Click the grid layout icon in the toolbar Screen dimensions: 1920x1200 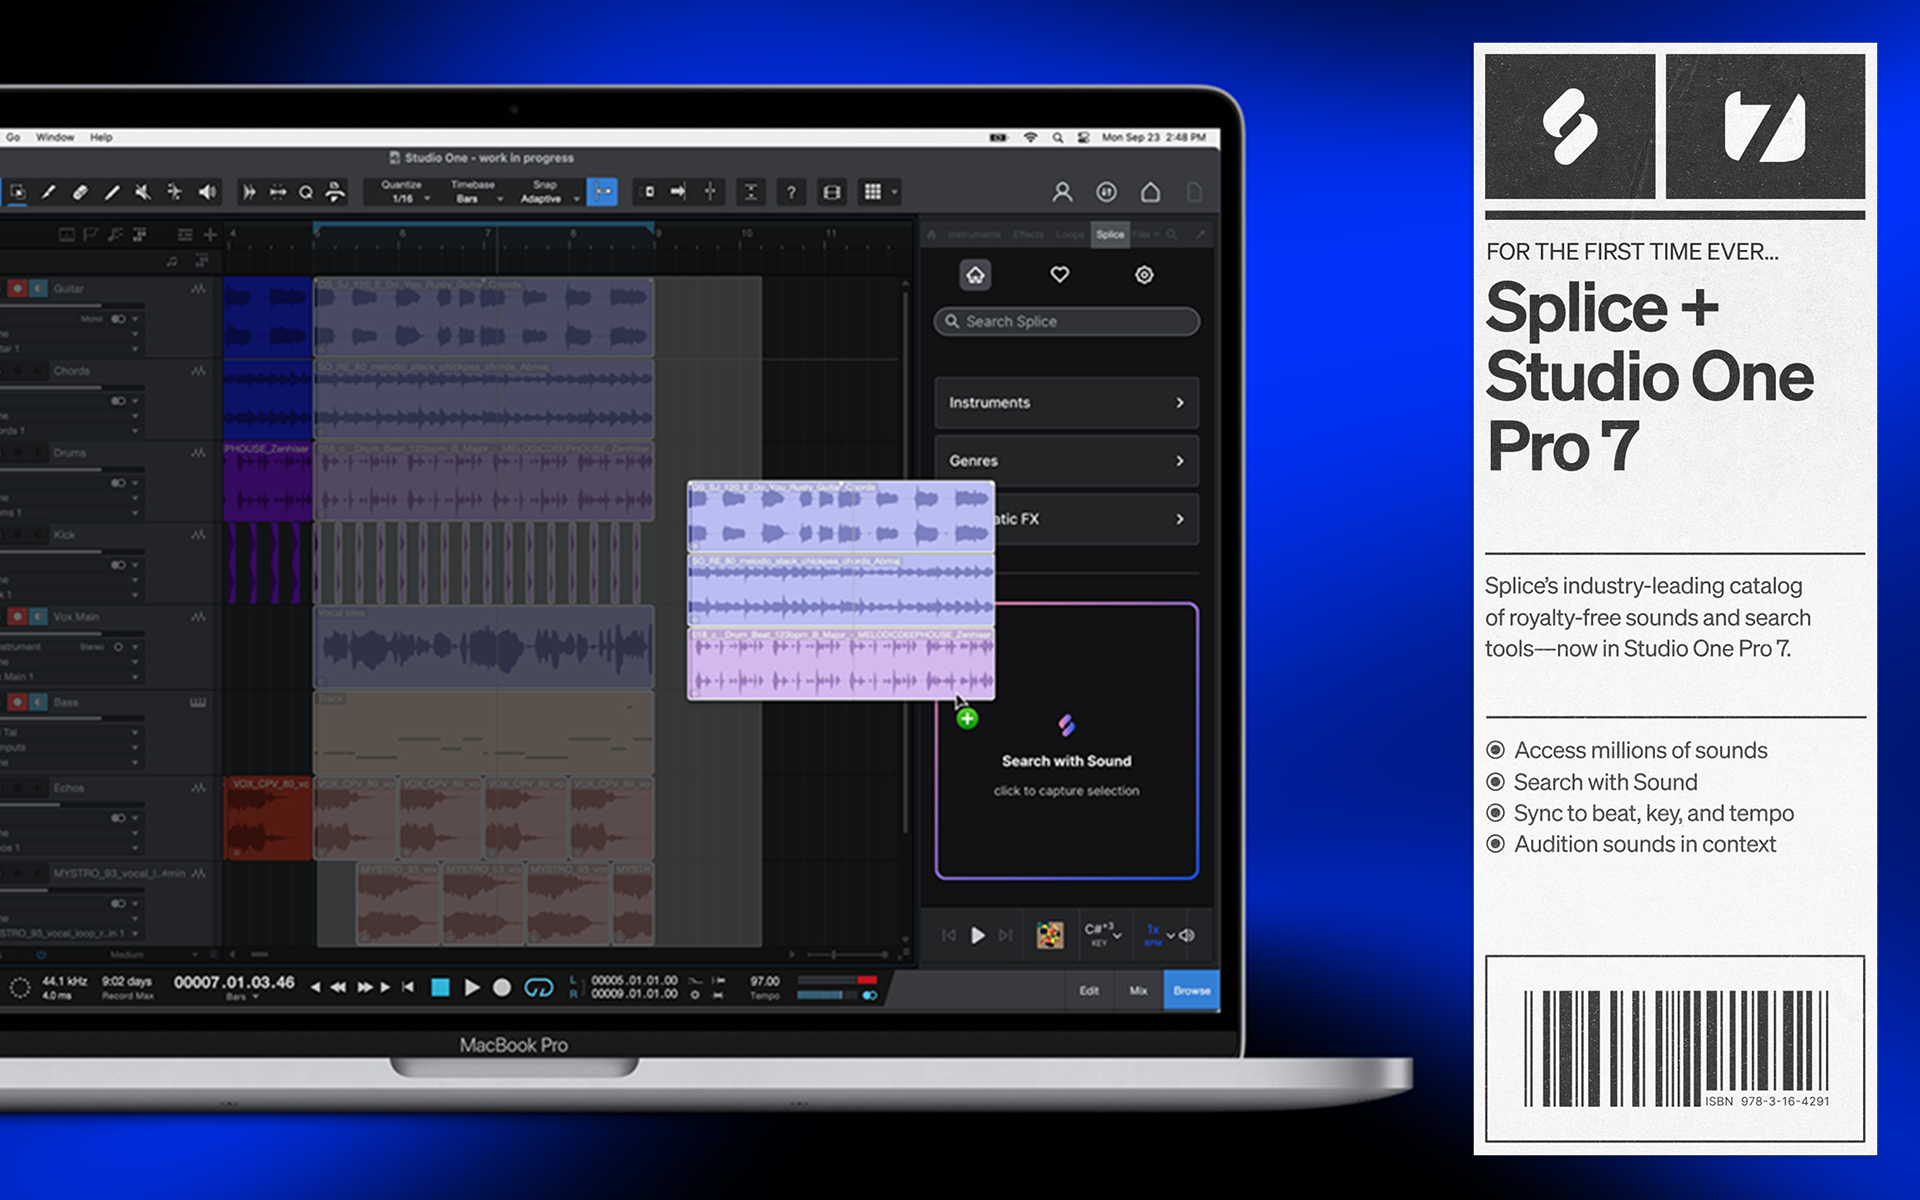click(873, 192)
